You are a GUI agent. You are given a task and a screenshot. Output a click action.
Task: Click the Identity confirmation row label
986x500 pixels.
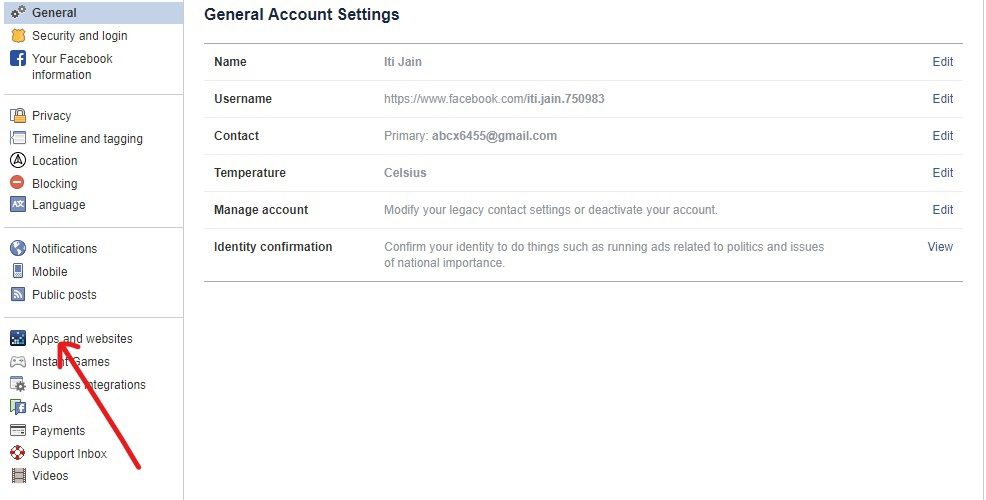[273, 247]
